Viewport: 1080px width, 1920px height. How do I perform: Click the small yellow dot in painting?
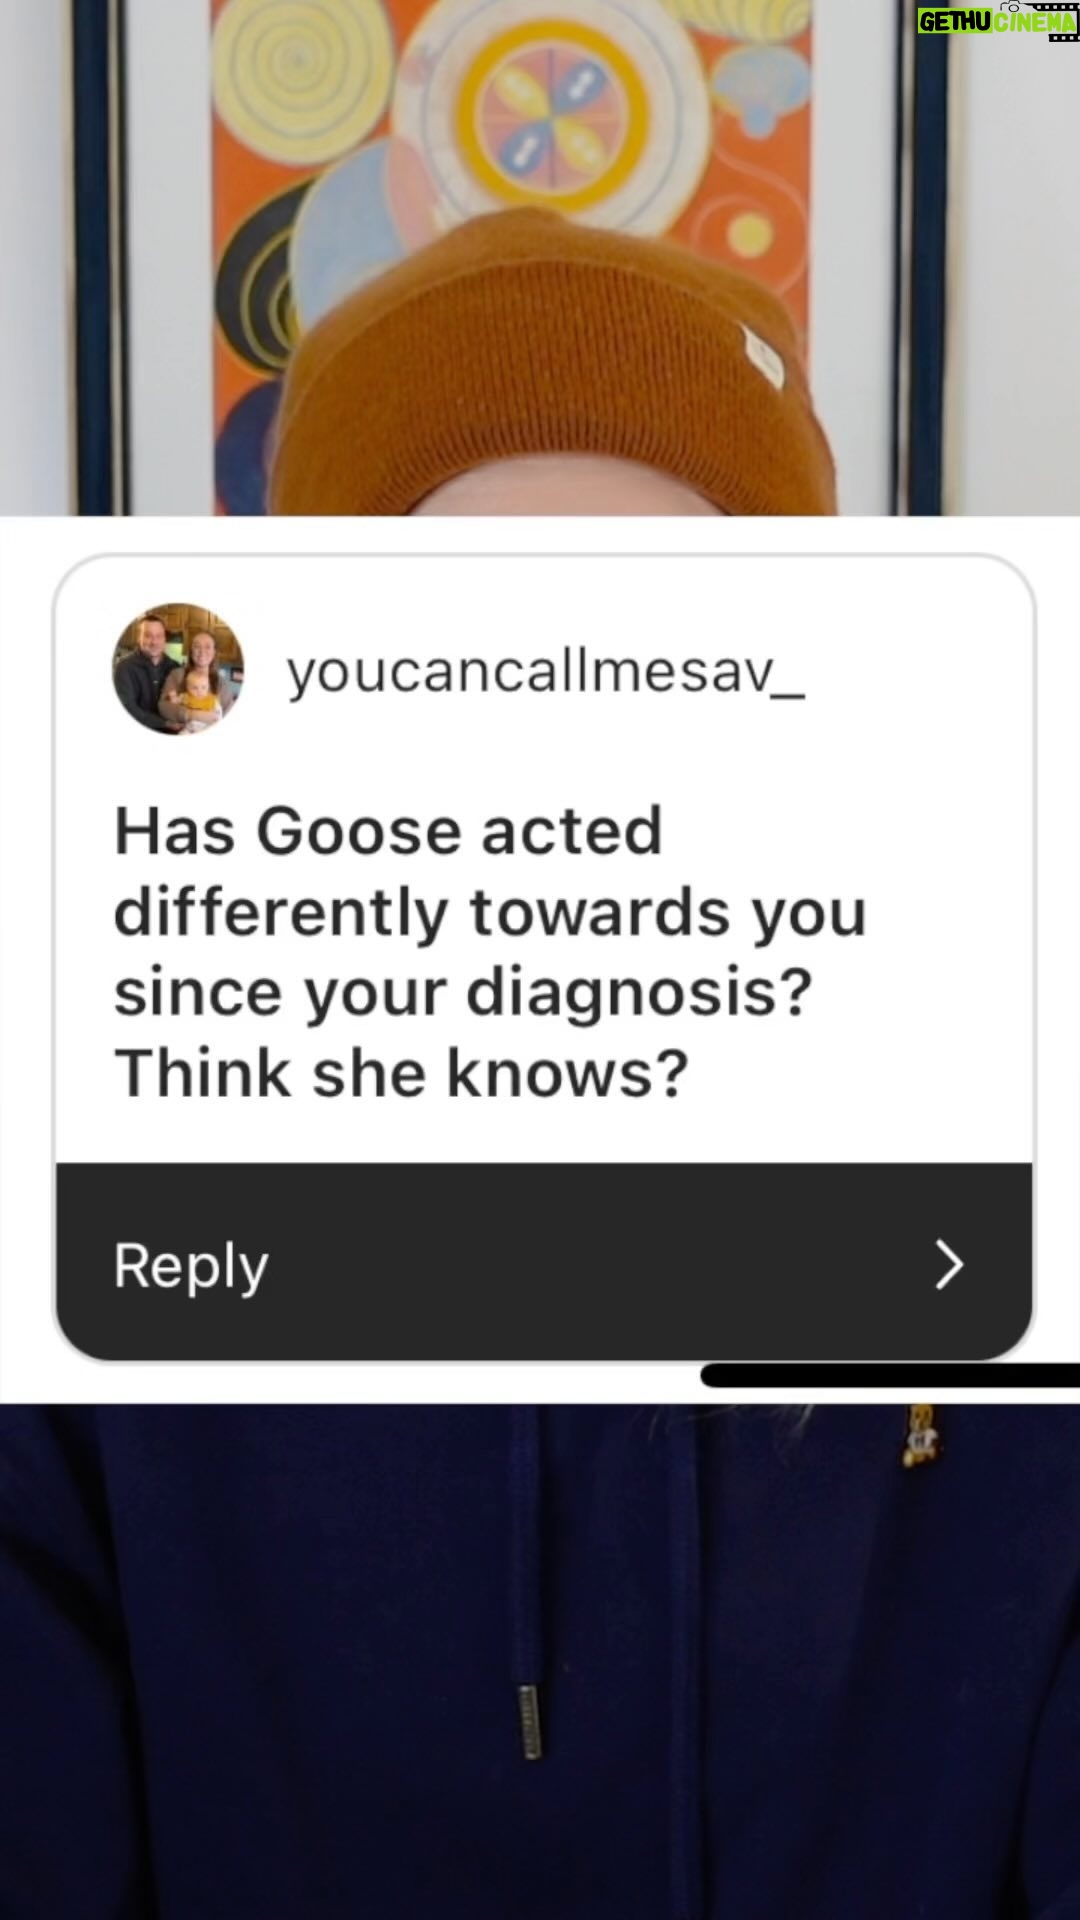click(x=747, y=235)
